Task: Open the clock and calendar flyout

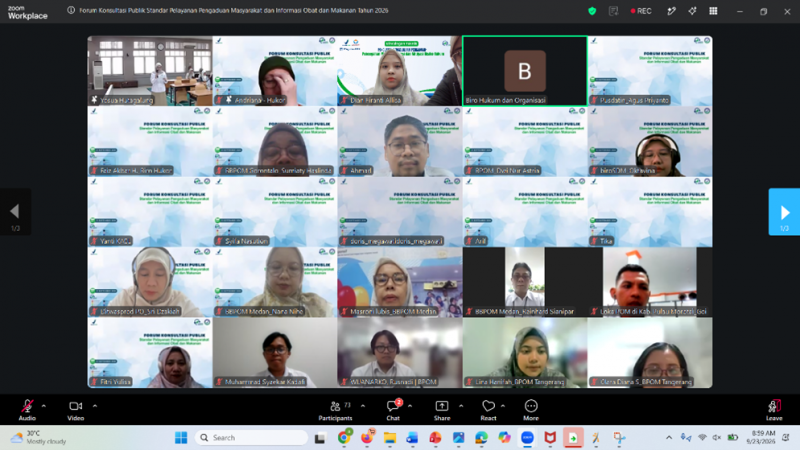Action: pos(761,437)
